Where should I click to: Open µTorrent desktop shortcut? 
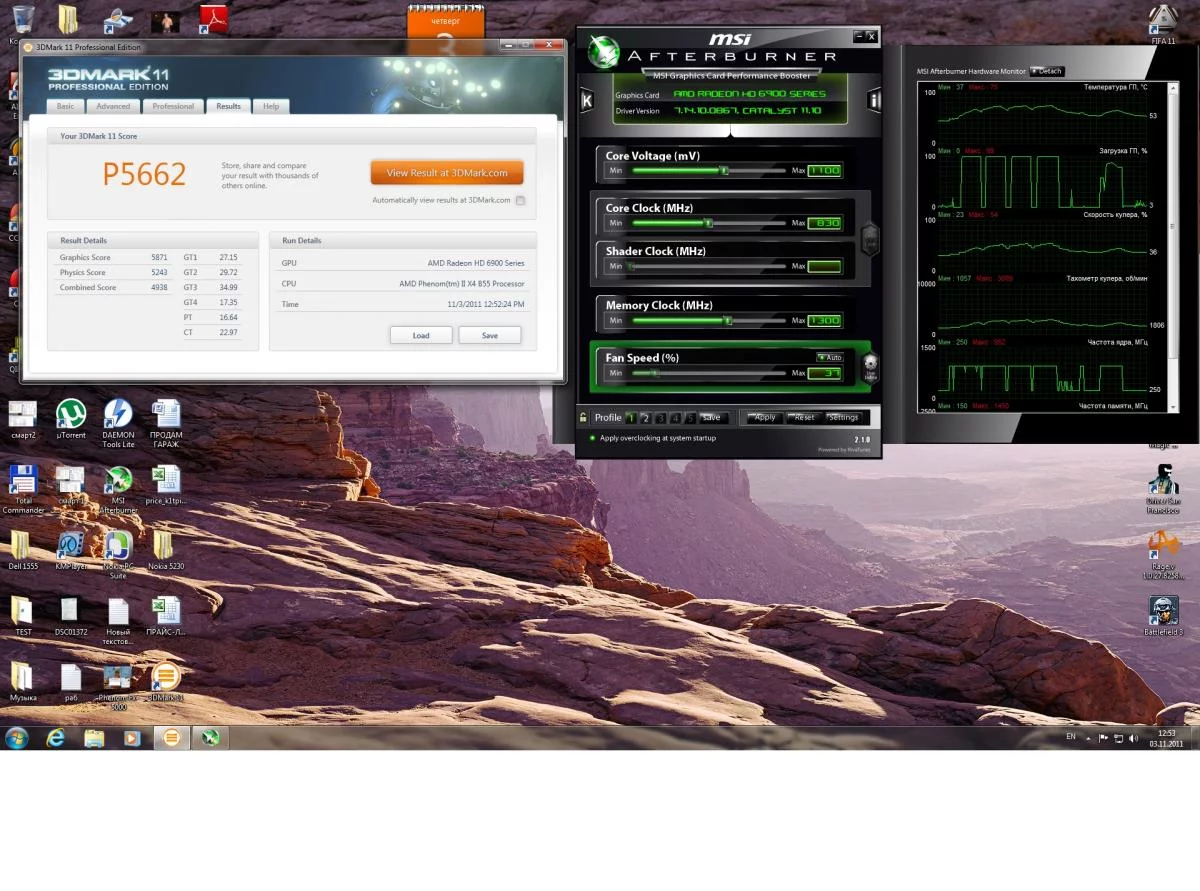point(70,420)
